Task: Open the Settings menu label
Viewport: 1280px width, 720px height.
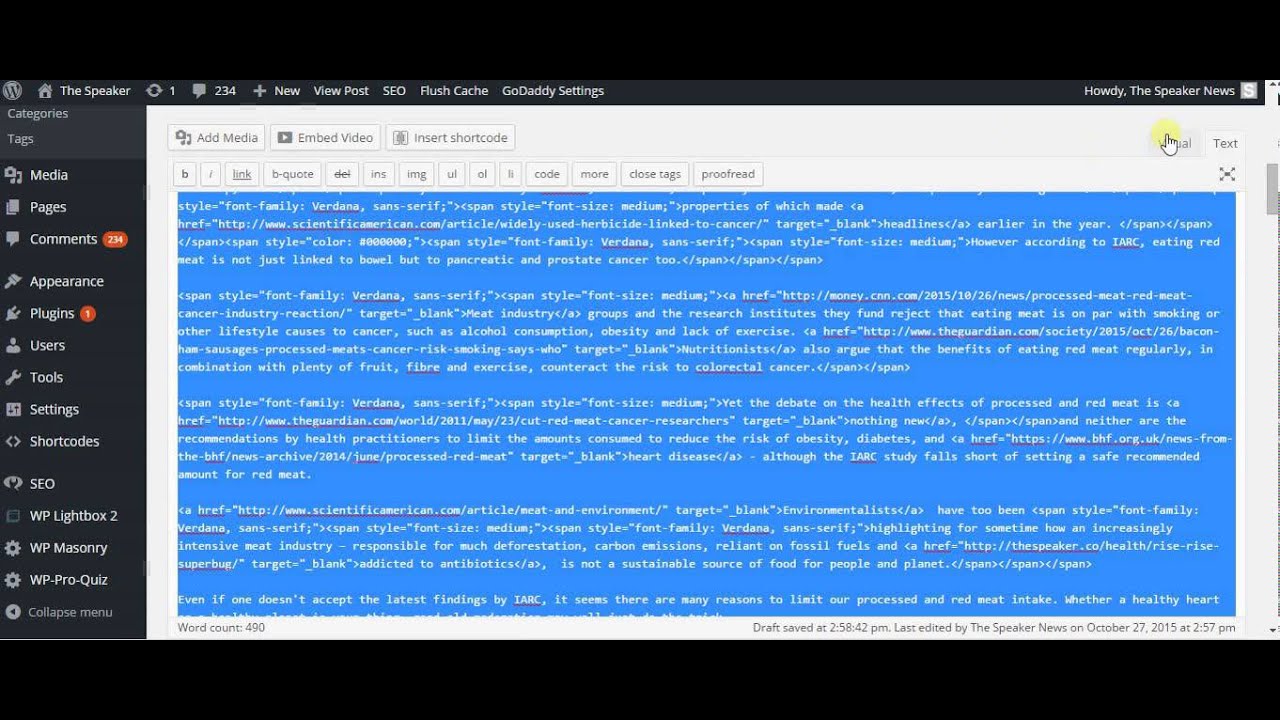Action: 54,409
